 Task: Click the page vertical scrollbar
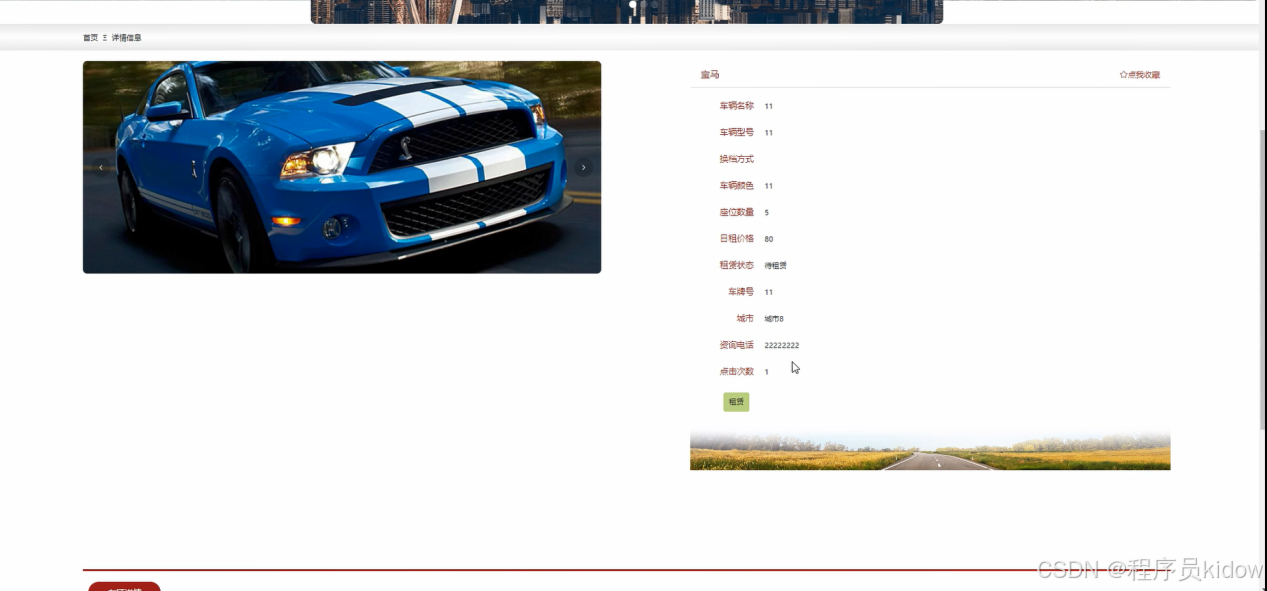click(x=1262, y=280)
